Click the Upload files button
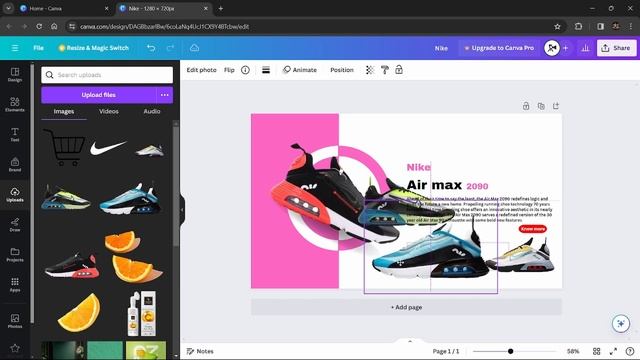 [98, 95]
